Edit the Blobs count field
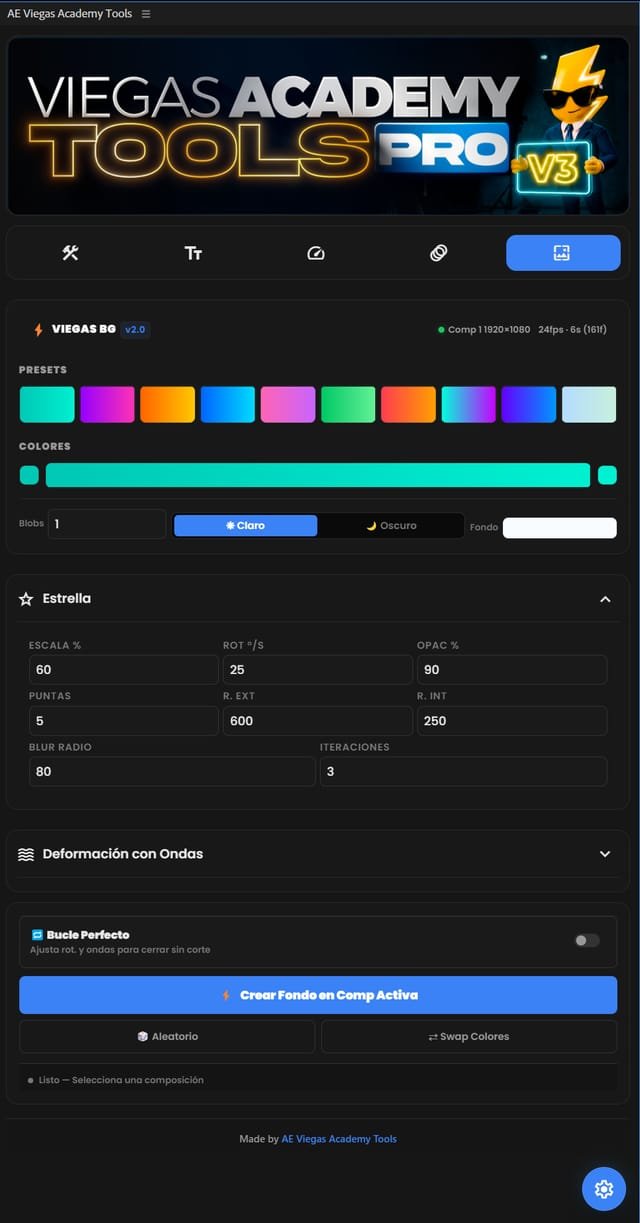640x1223 pixels. 107,524
